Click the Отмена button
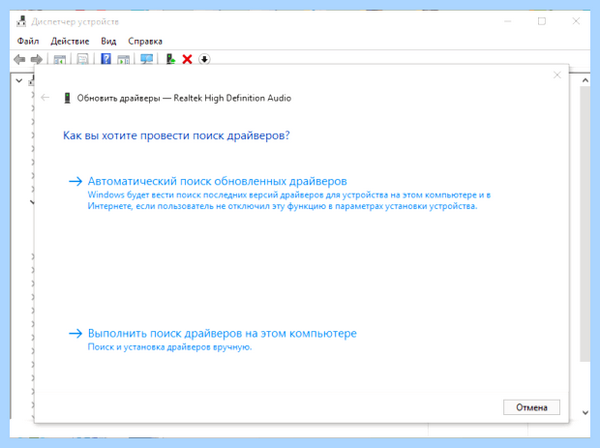The width and height of the screenshot is (600, 448). pyautogui.click(x=532, y=407)
